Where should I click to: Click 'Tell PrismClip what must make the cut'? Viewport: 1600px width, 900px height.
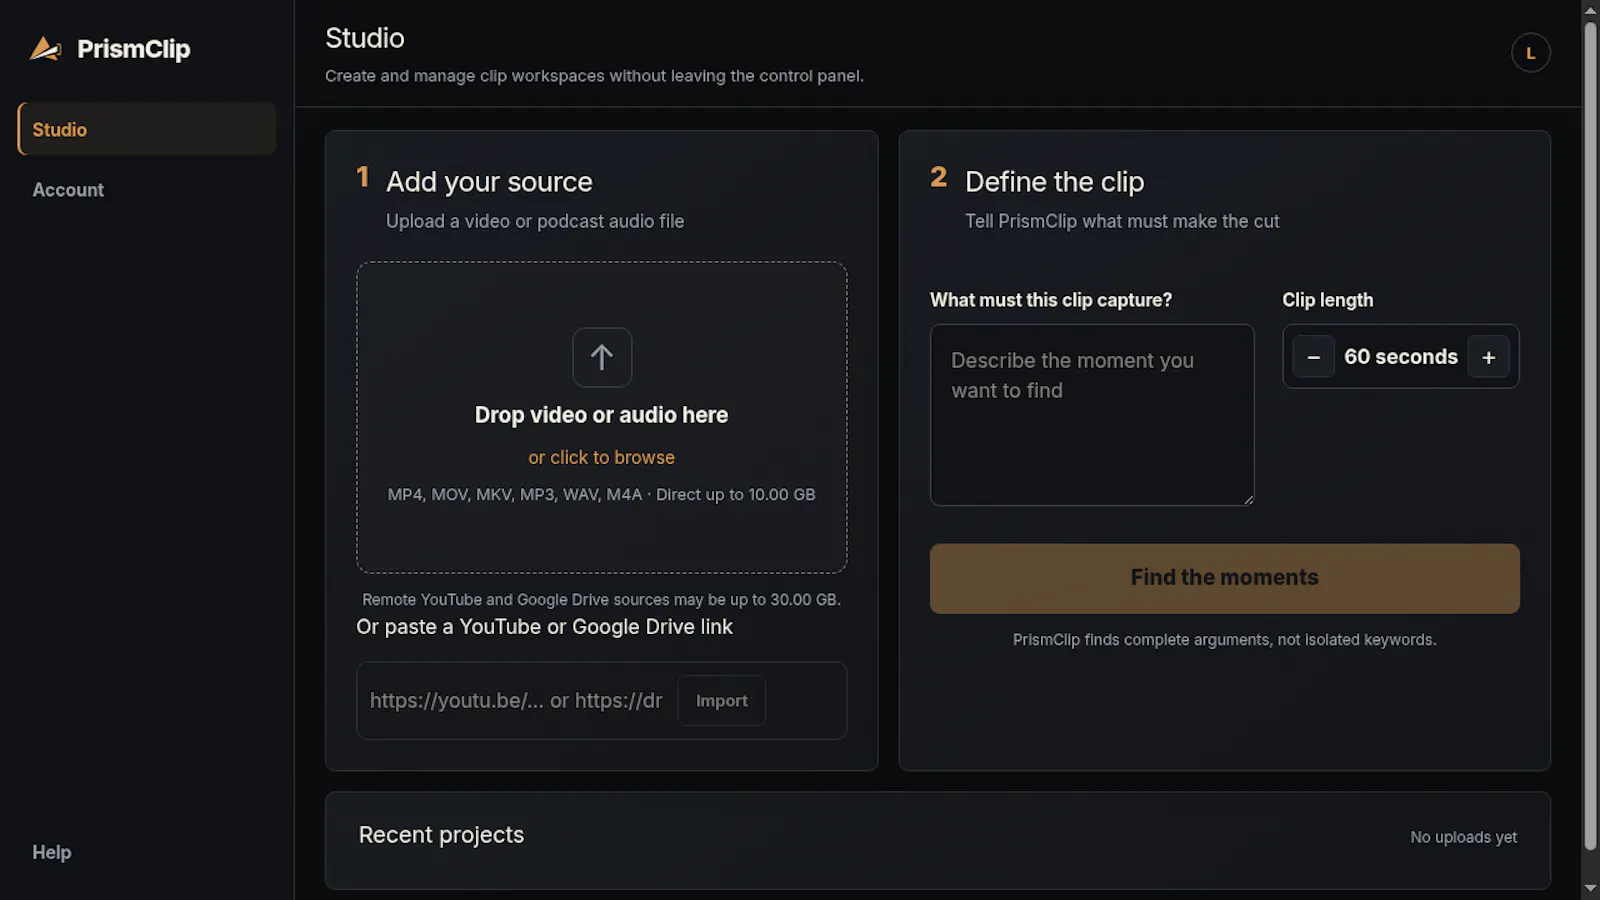pyautogui.click(x=1121, y=221)
